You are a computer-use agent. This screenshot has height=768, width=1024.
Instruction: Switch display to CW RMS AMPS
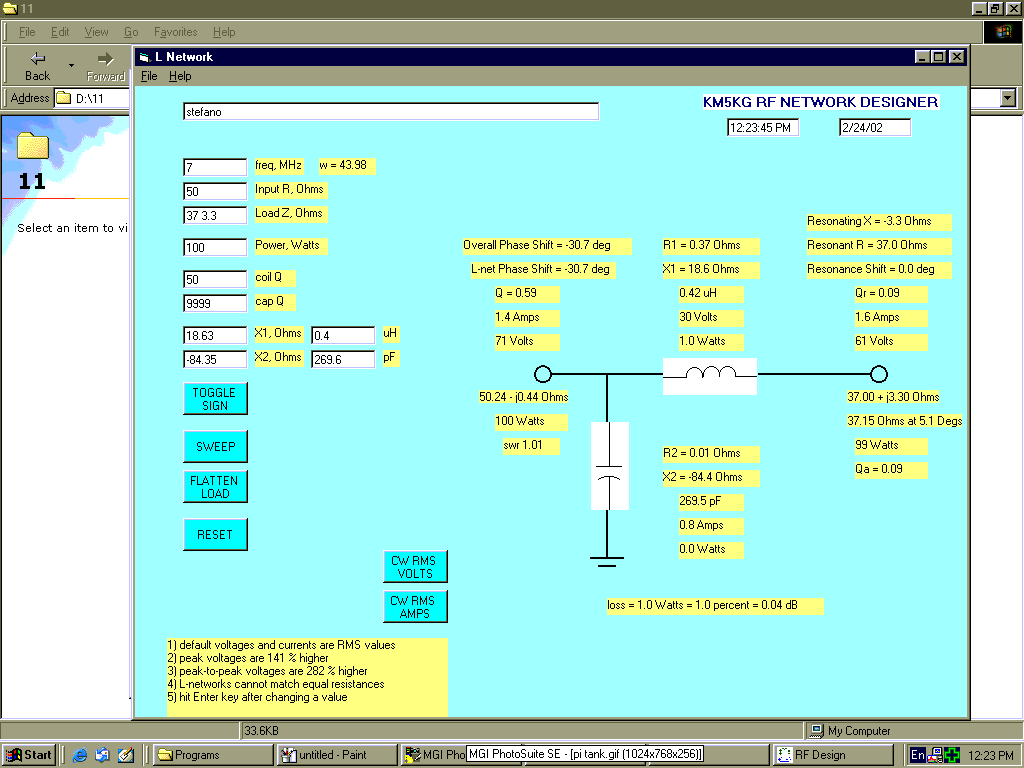pos(415,607)
